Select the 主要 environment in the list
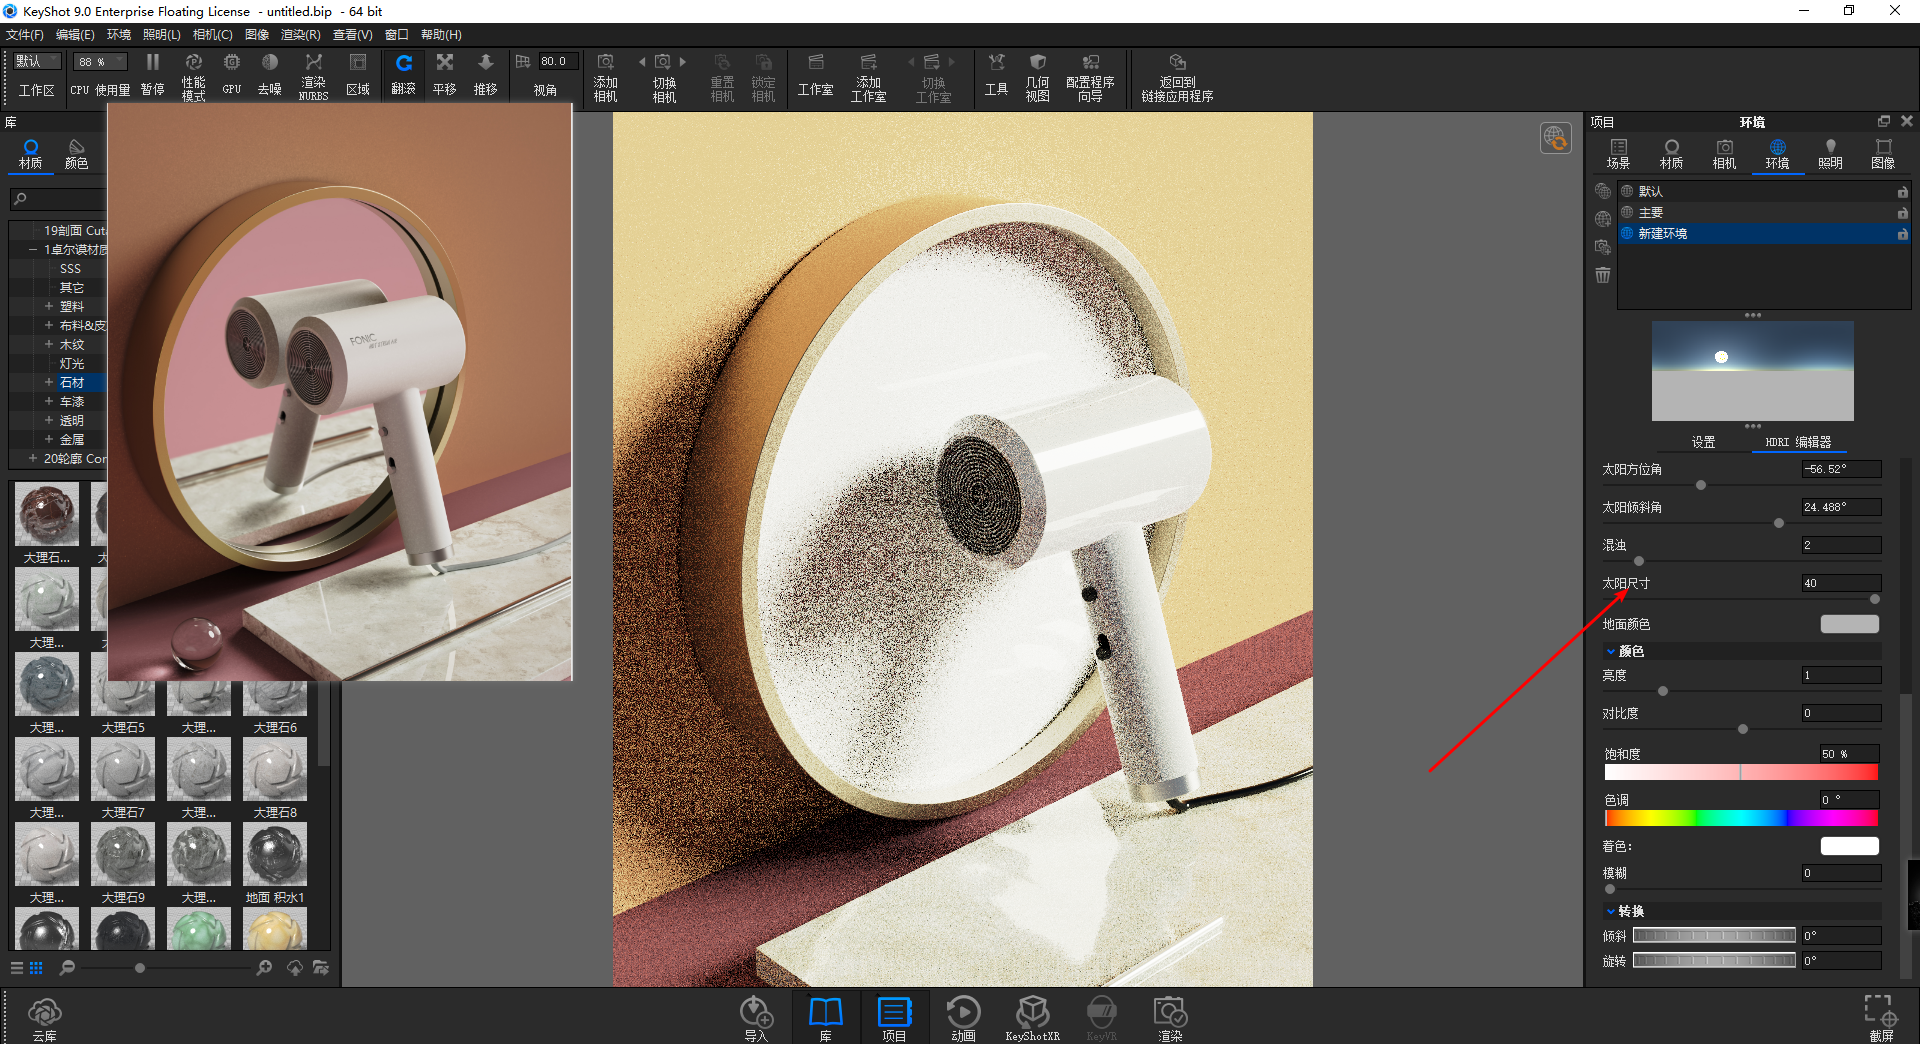Image resolution: width=1920 pixels, height=1044 pixels. point(1763,213)
